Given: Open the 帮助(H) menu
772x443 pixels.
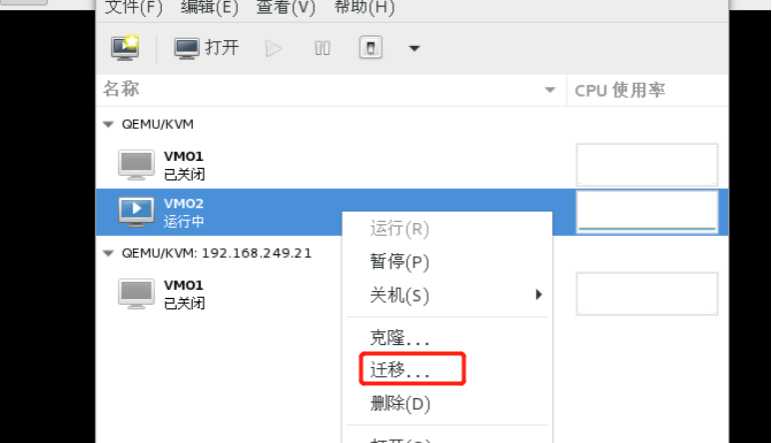Looking at the screenshot, I should (364, 7).
